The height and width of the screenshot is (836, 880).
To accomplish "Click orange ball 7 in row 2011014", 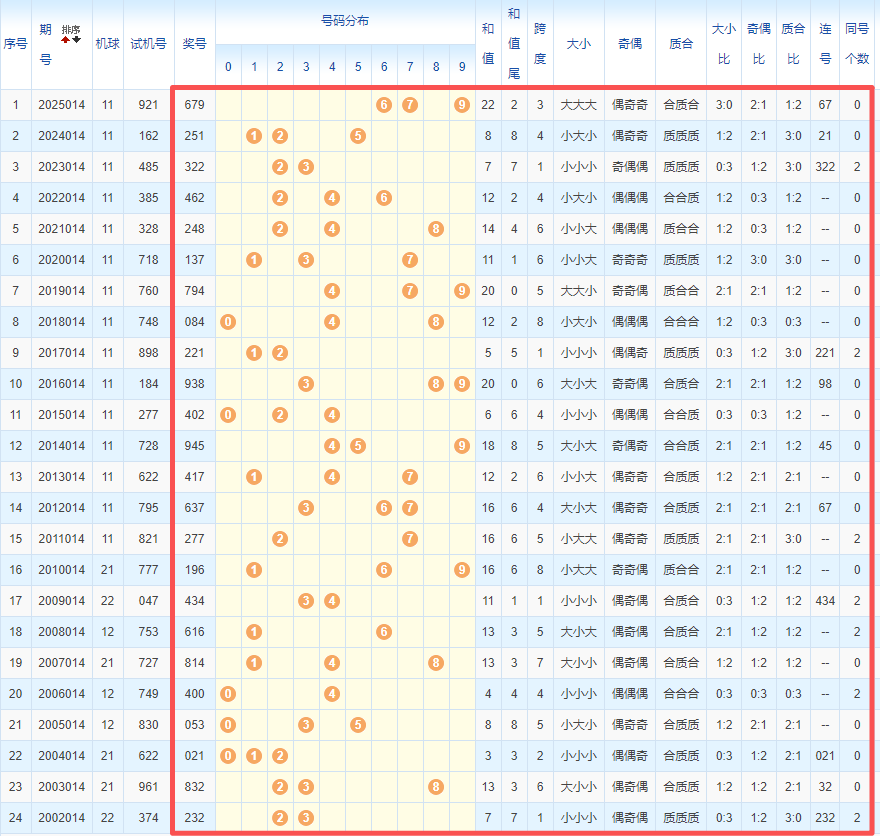I will (x=410, y=539).
